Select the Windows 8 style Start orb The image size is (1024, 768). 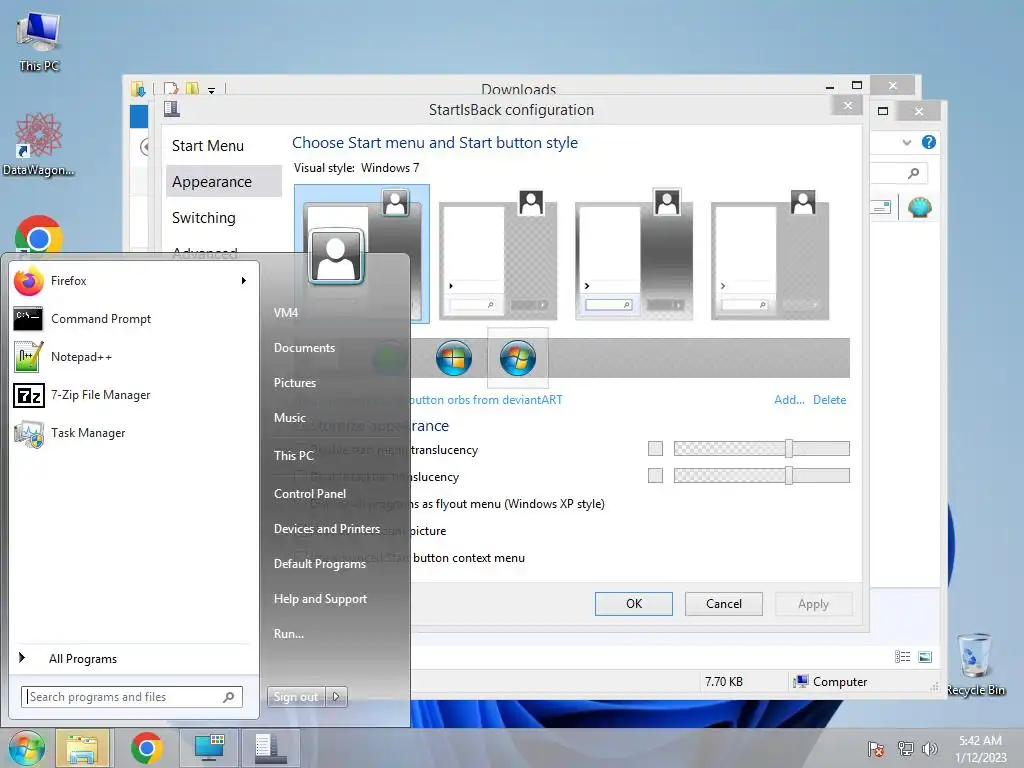coord(454,358)
